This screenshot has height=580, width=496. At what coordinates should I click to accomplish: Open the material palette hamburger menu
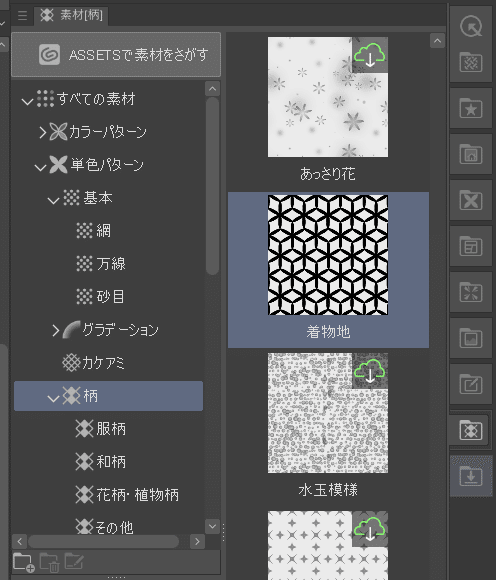click(22, 16)
